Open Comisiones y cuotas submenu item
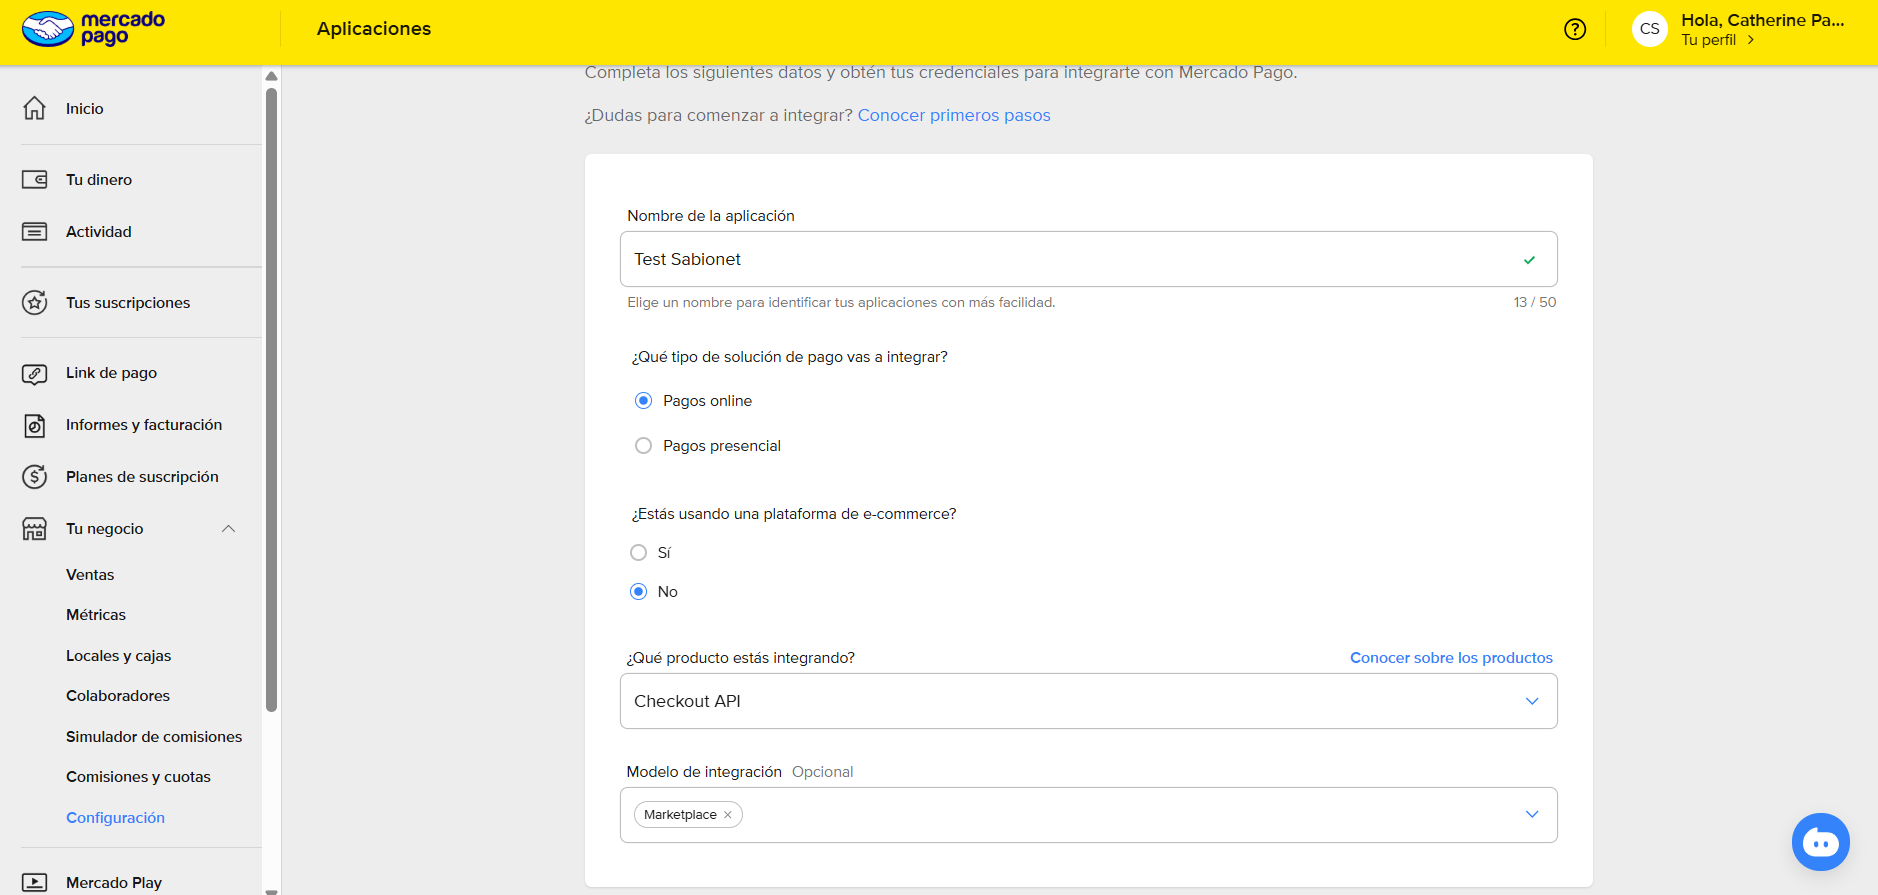The image size is (1878, 895). pos(138,777)
